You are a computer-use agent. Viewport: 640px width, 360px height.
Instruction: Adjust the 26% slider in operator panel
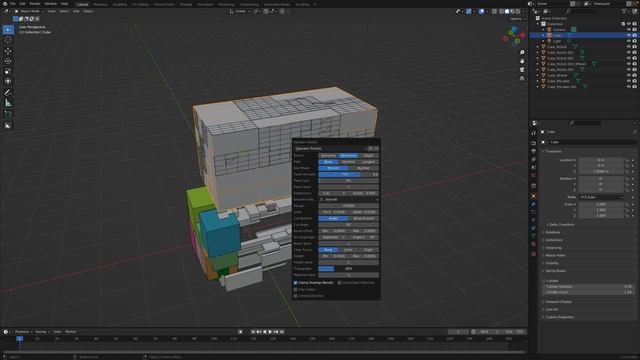coord(349,269)
